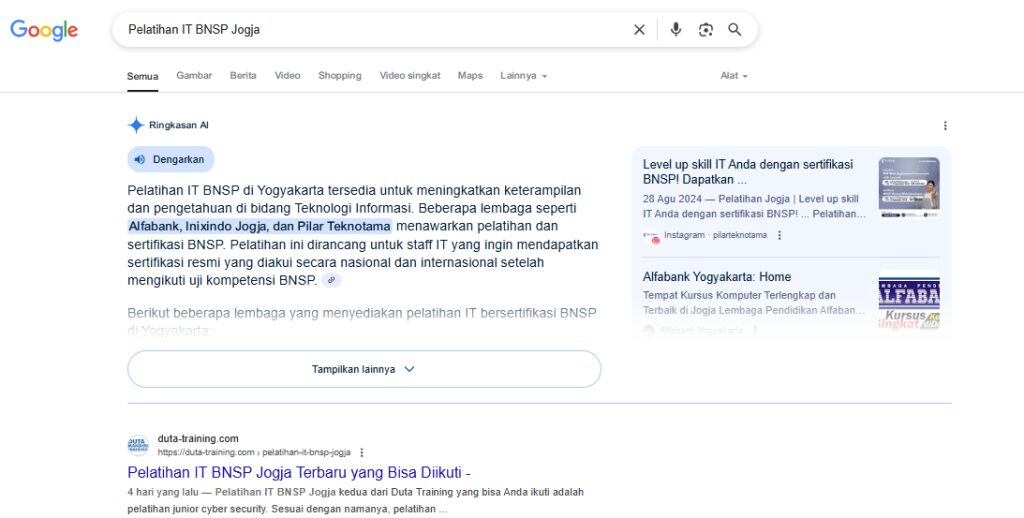Expand the Lainnya dropdown
1024x518 pixels.
524,76
